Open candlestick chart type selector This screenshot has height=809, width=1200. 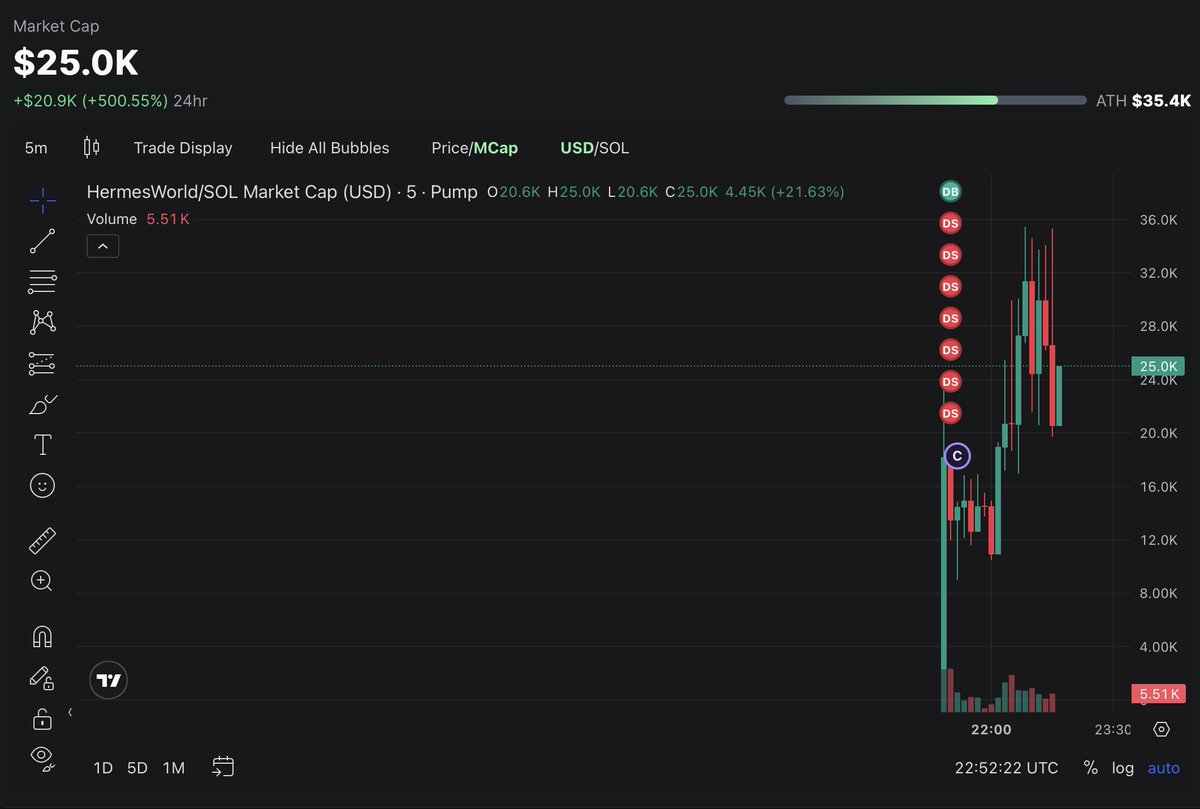coord(91,148)
